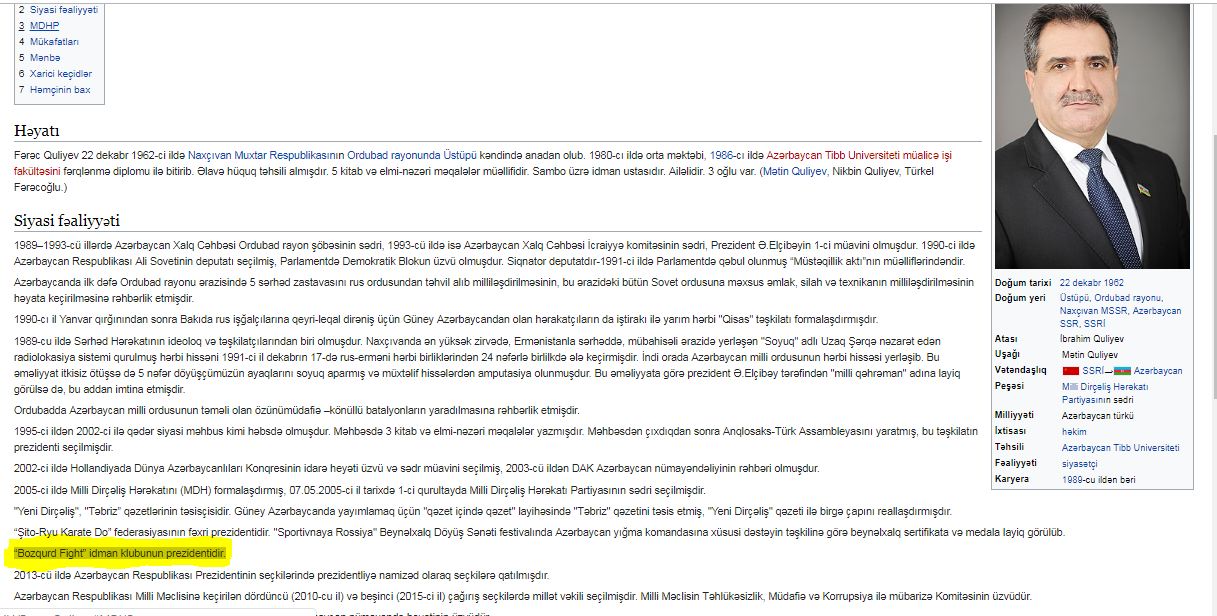Click the Siyasi fəaliyyəti section heading

pos(67,221)
